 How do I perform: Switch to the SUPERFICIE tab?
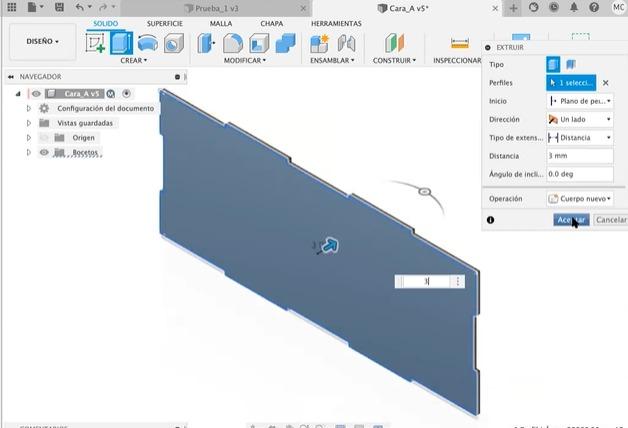coord(165,24)
